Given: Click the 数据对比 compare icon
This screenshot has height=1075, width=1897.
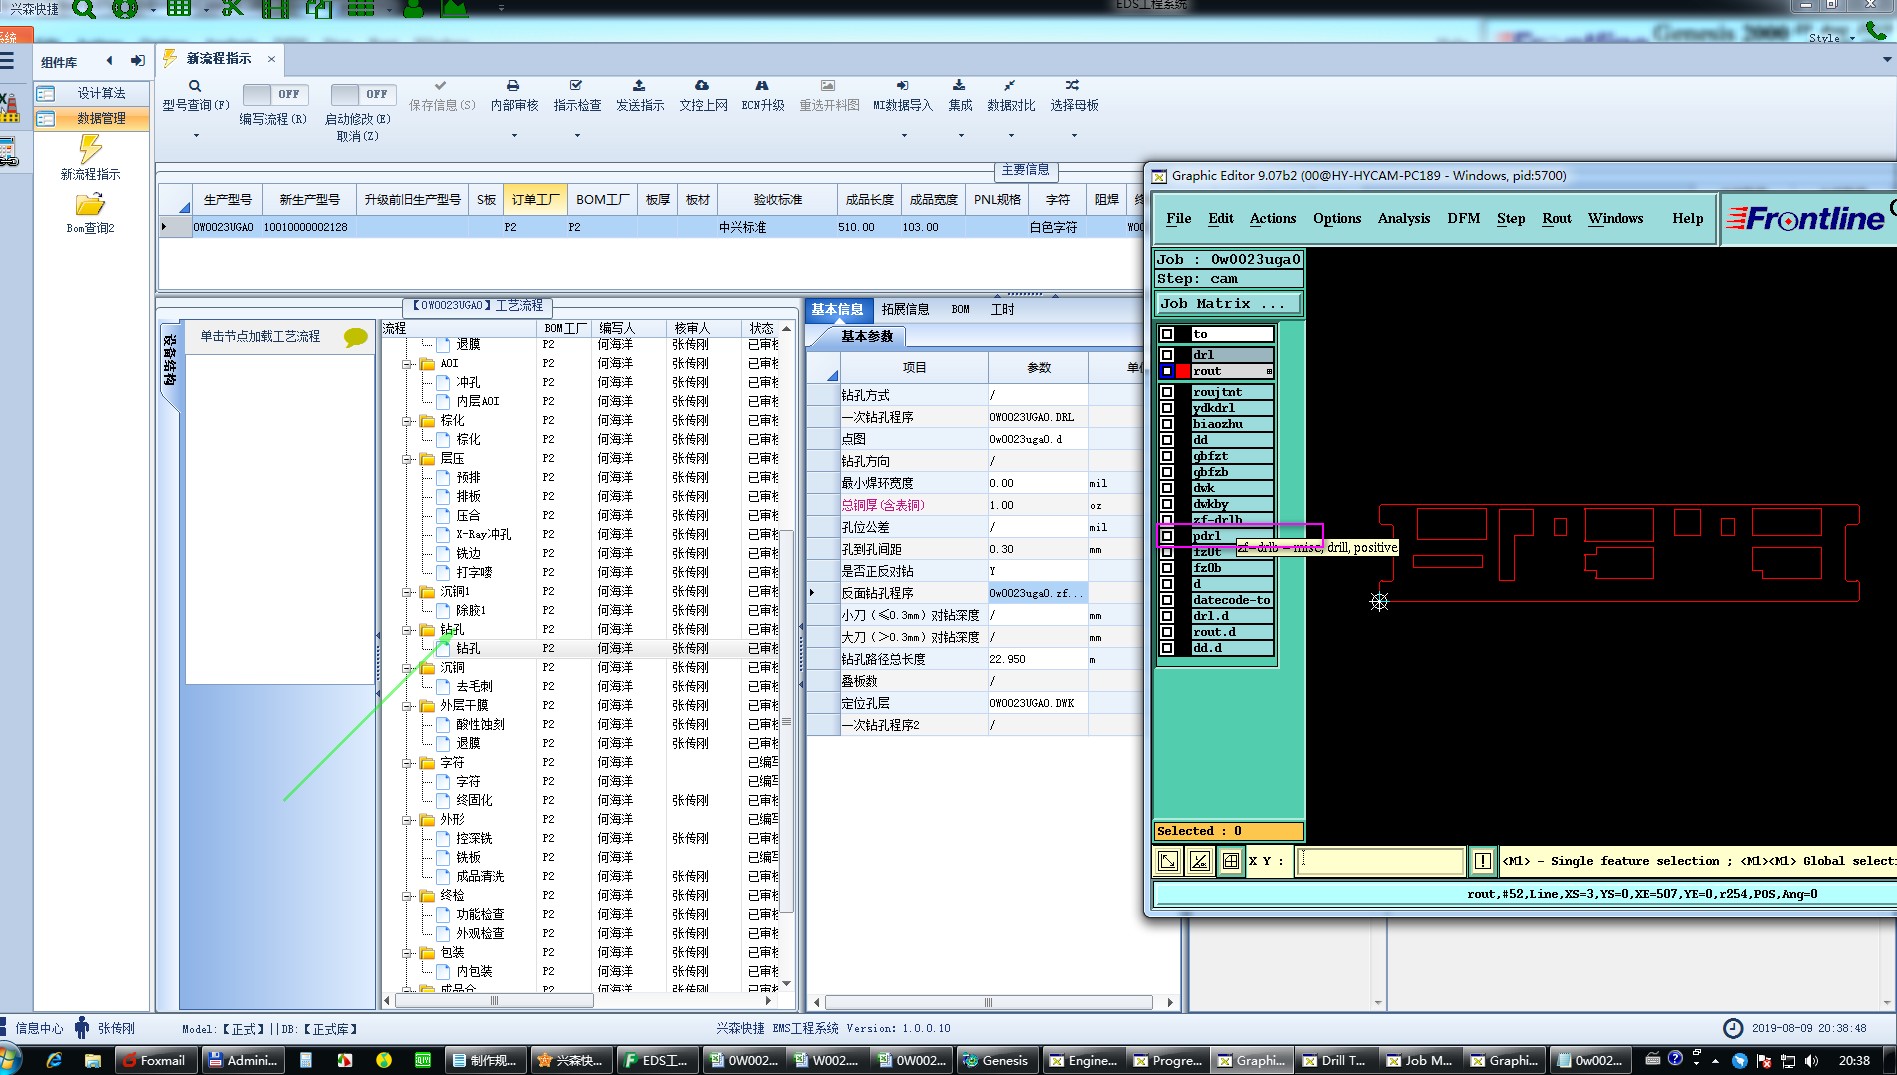Looking at the screenshot, I should coord(1010,86).
